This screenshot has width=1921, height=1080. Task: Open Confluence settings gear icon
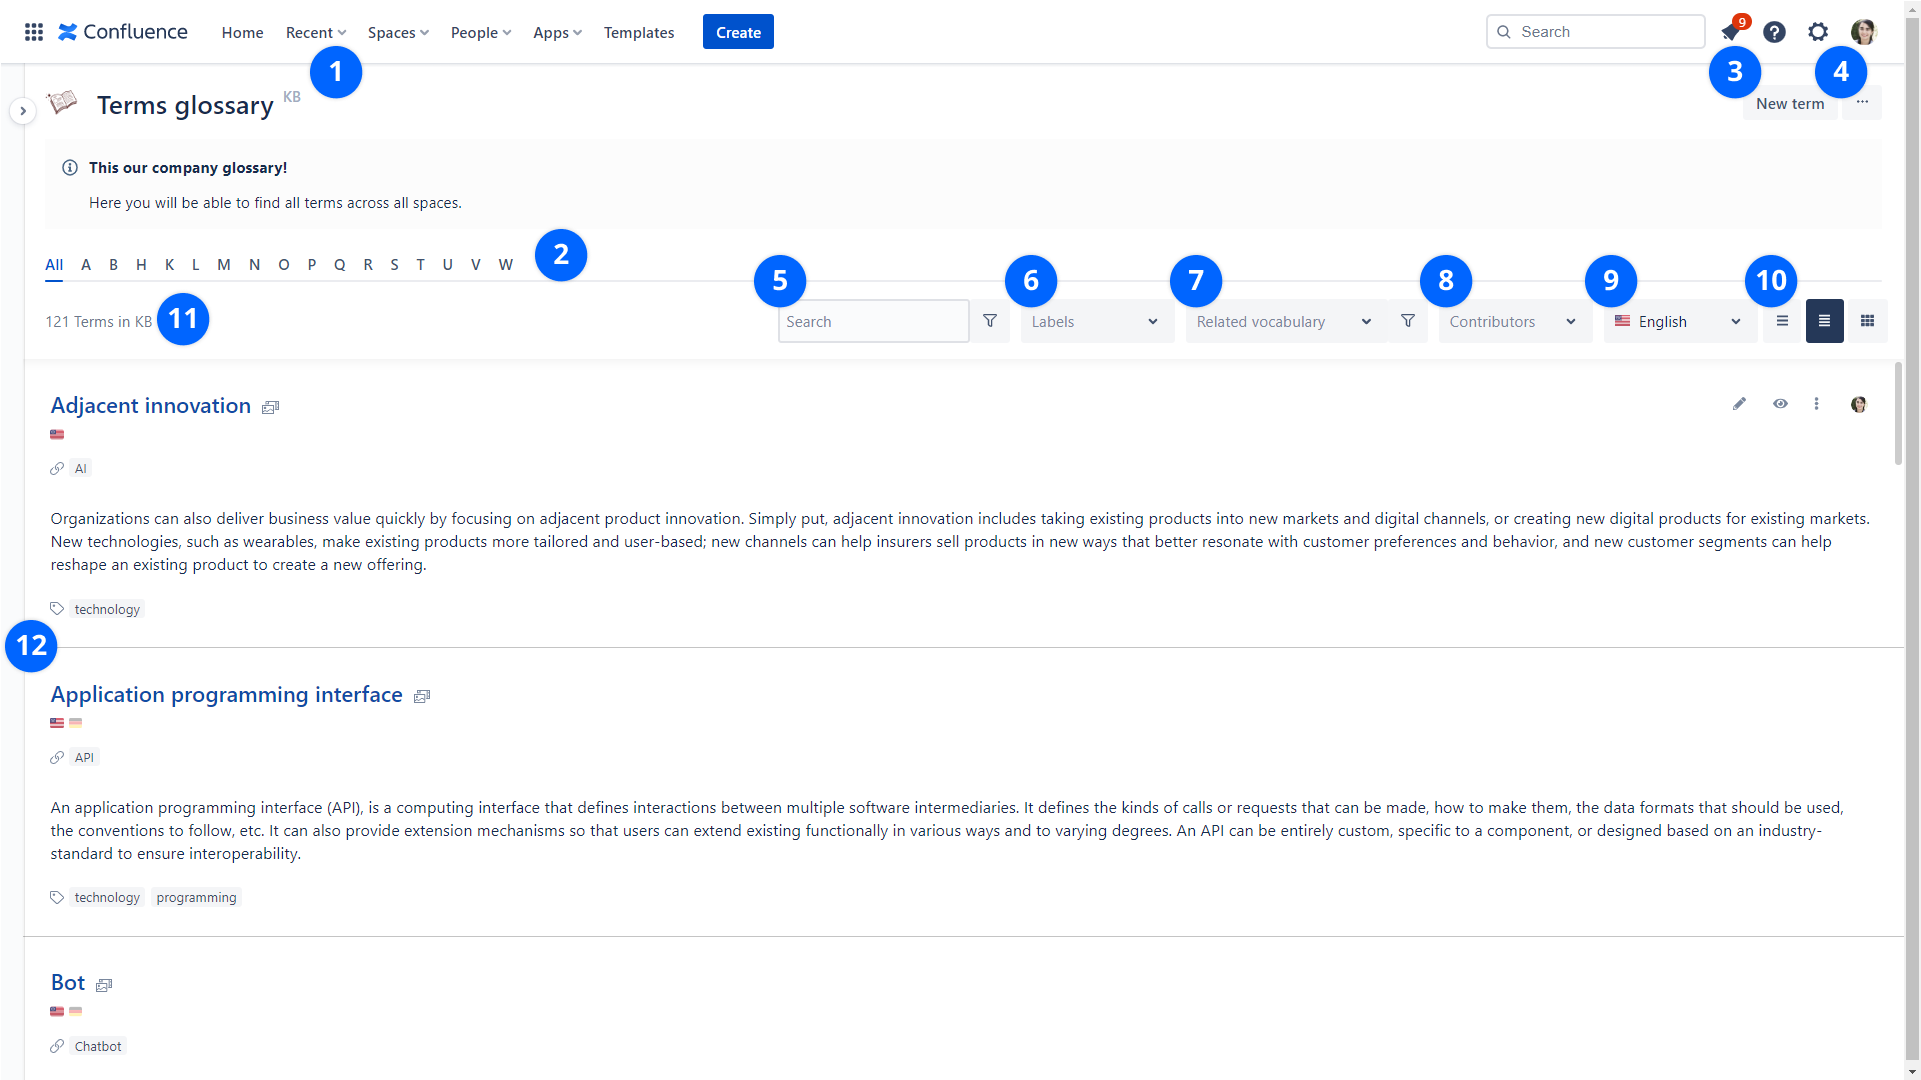click(1818, 32)
